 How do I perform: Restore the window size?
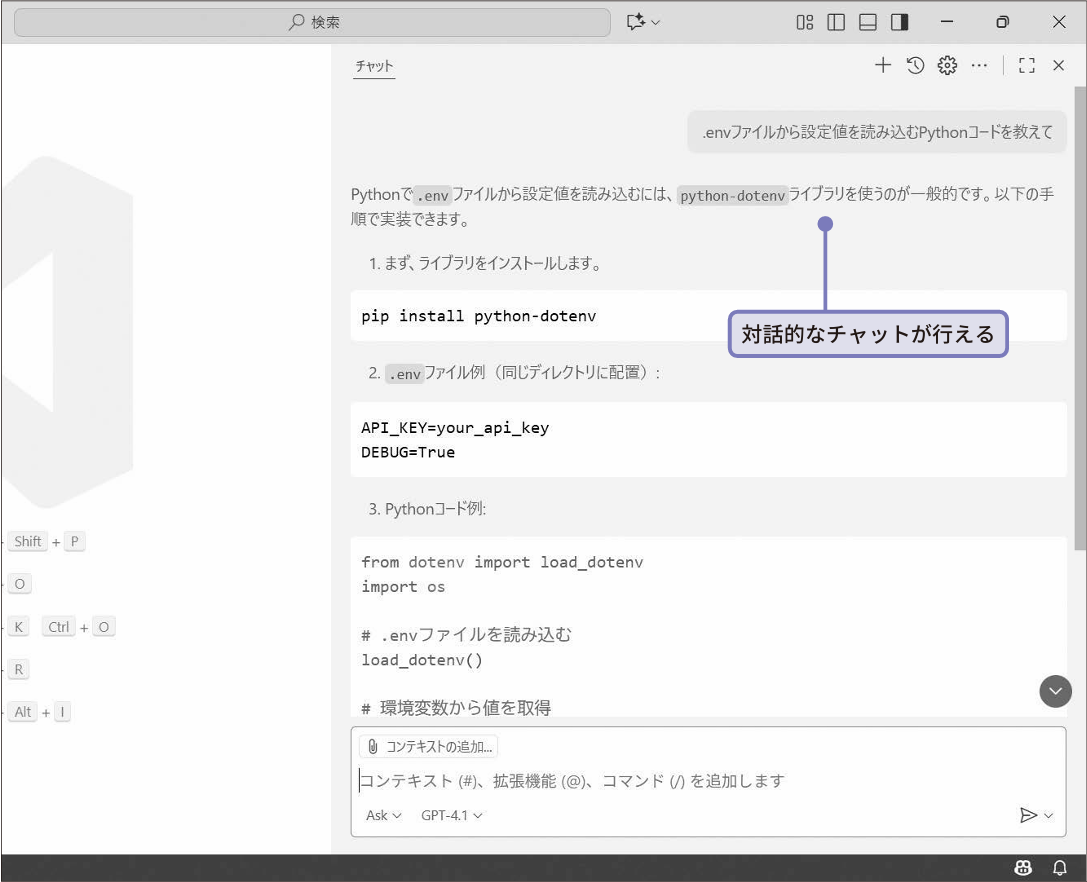click(1002, 22)
